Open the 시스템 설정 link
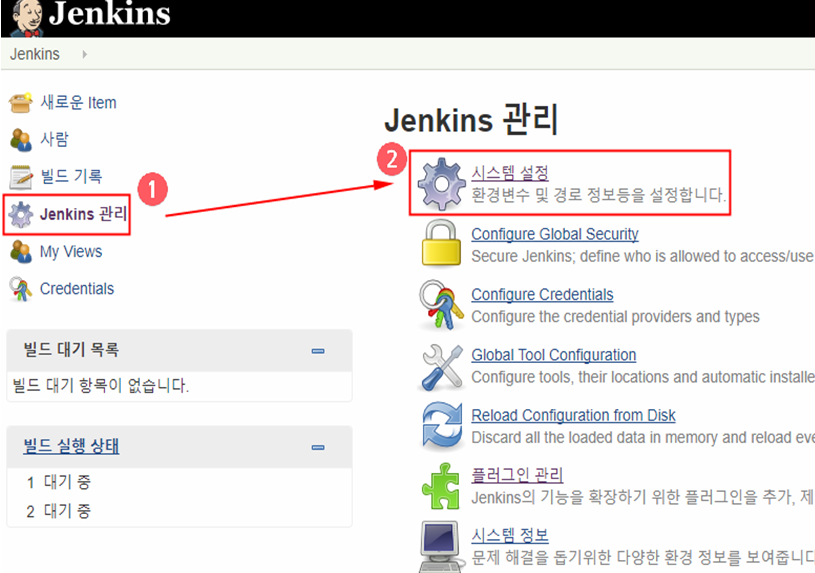 510,173
